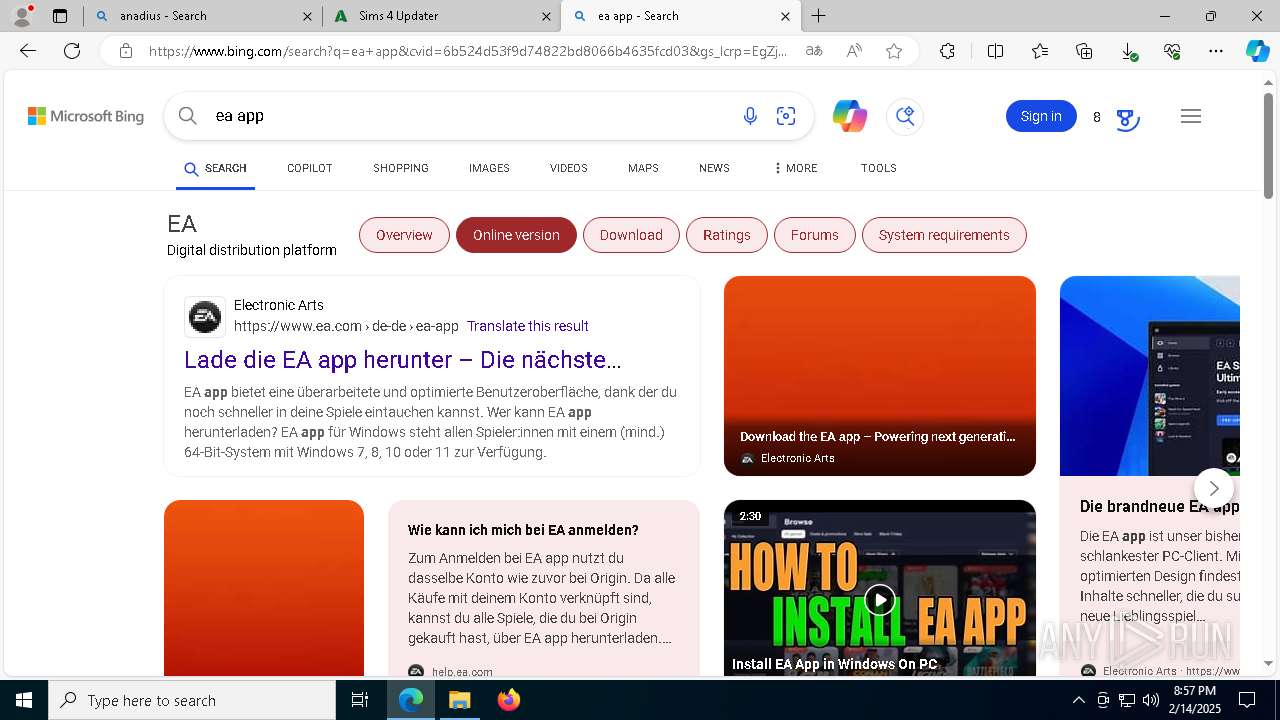
Task: Open Edge Settings and more menu
Action: click(x=1216, y=51)
